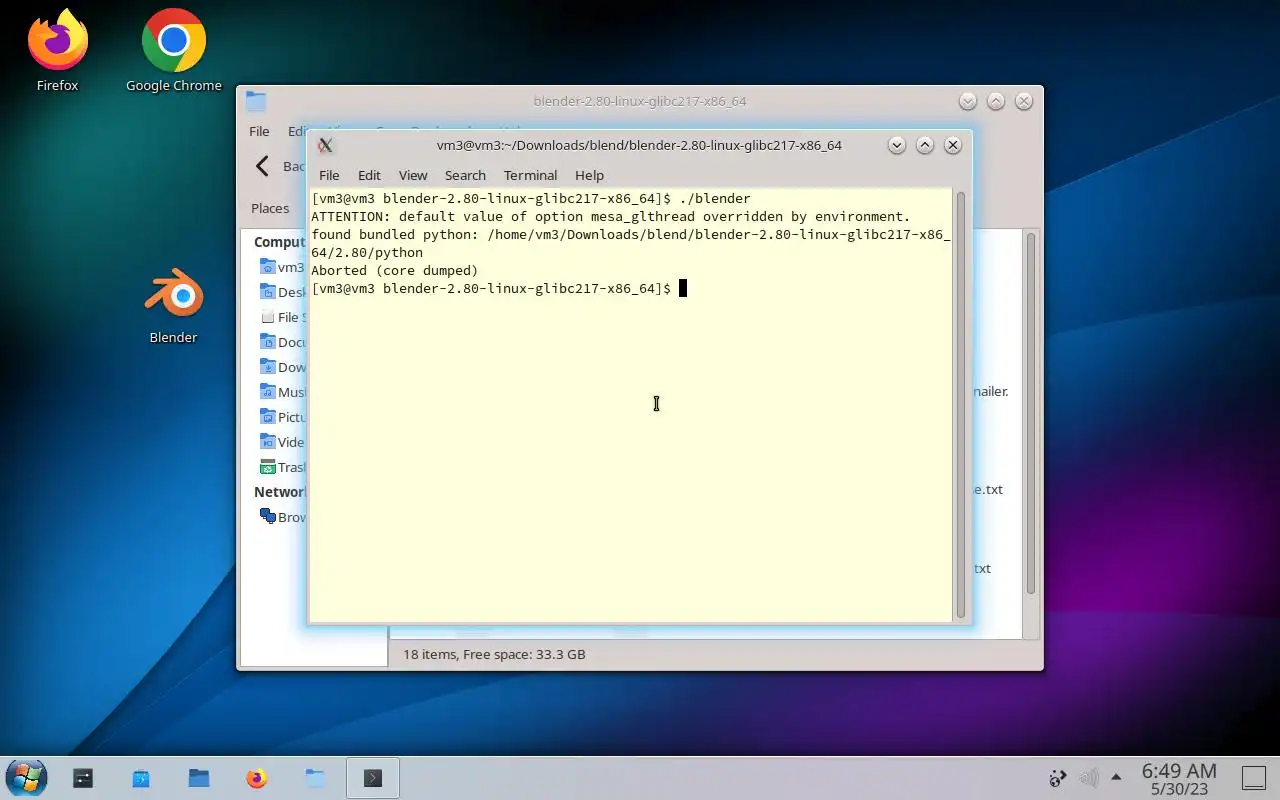Open Pictures in the Places sidebar
1280x800 pixels.
coord(281,417)
